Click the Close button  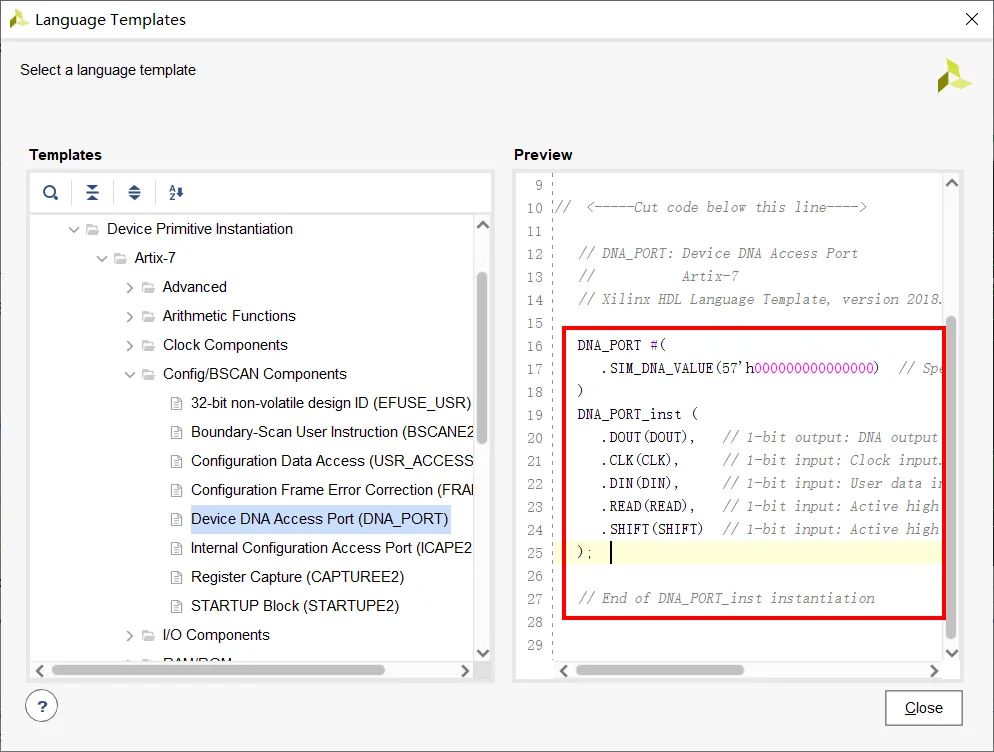pos(924,708)
